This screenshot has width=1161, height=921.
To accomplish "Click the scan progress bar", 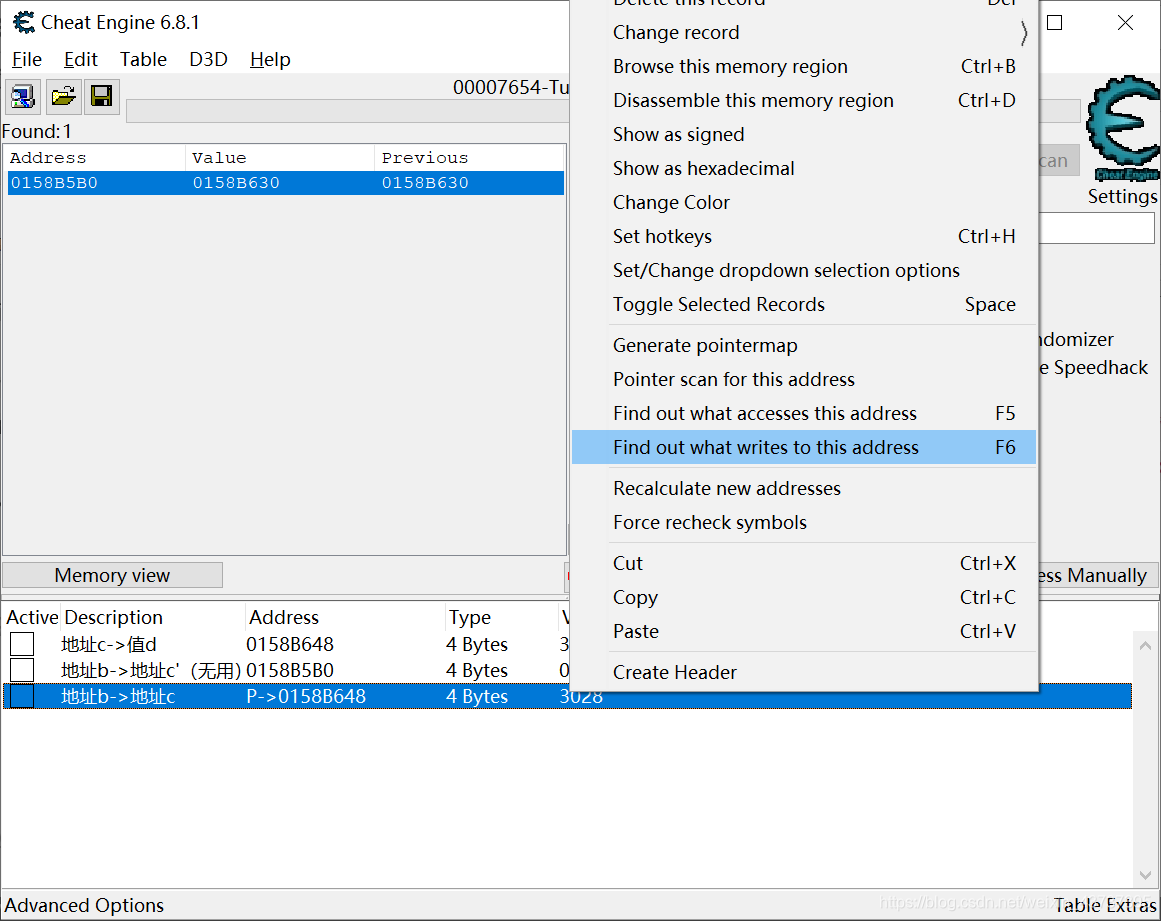I will pos(348,111).
